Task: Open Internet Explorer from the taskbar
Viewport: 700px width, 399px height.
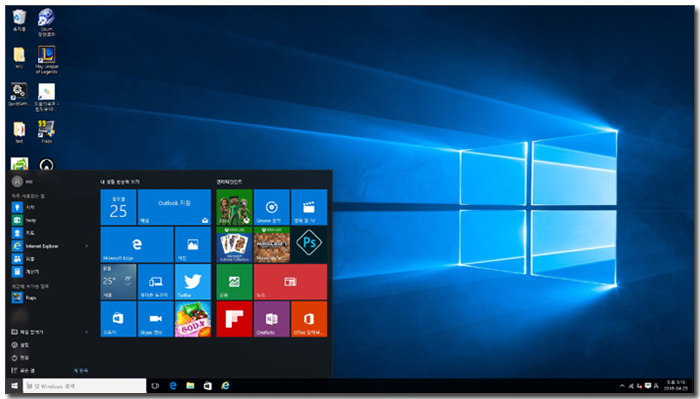Action: 225,386
